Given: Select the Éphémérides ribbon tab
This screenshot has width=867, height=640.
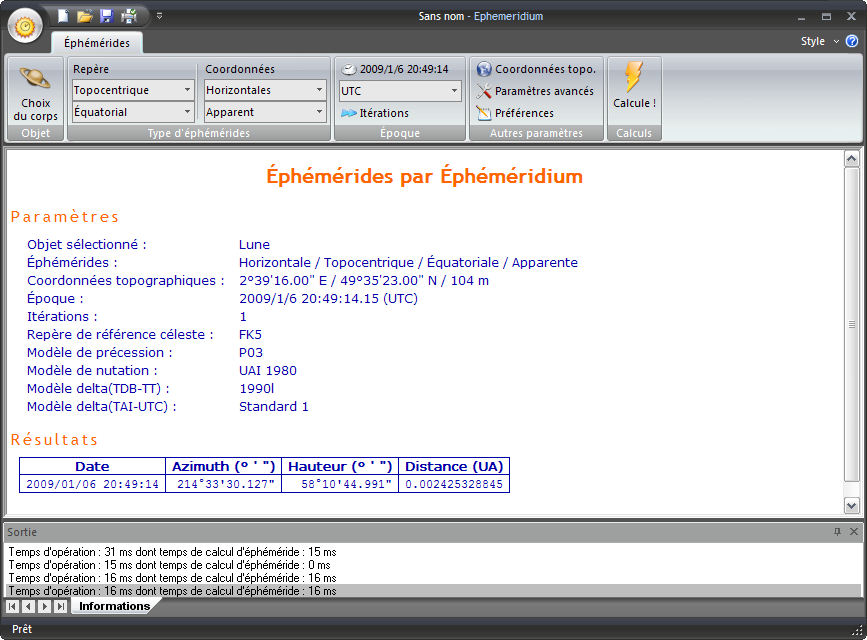Looking at the screenshot, I should click(x=96, y=43).
